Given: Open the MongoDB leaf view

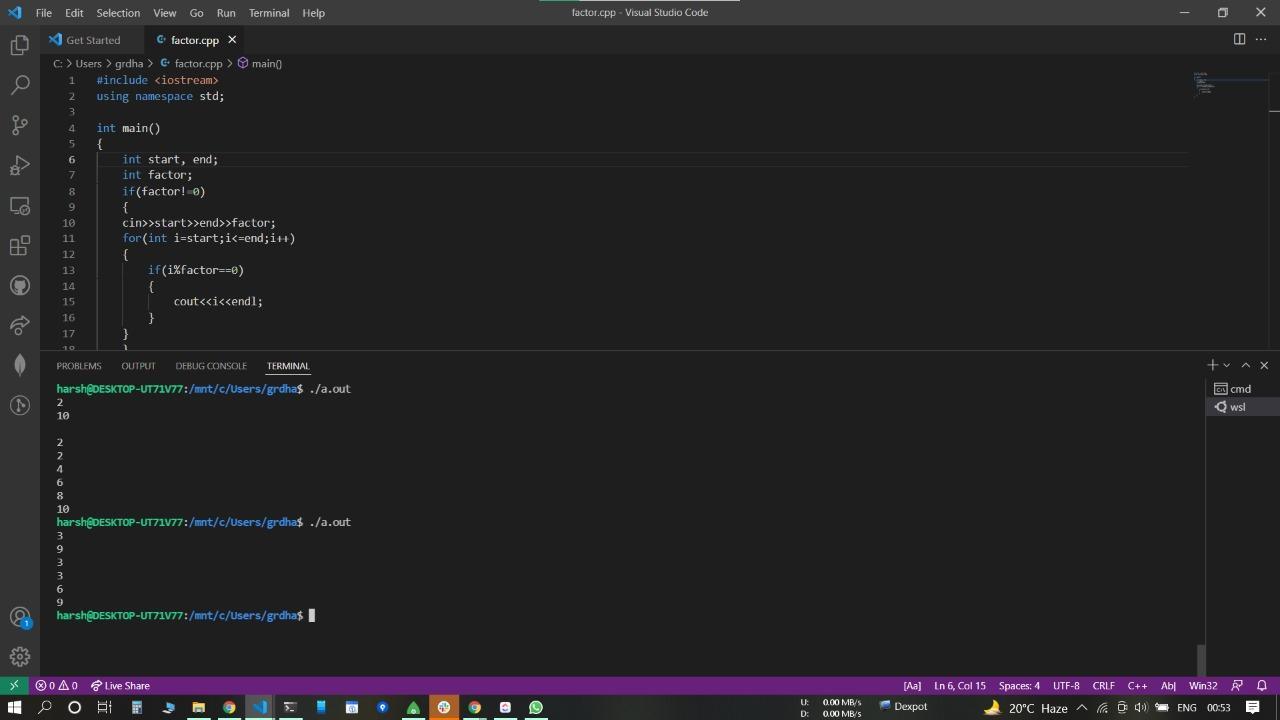Looking at the screenshot, I should [20, 365].
